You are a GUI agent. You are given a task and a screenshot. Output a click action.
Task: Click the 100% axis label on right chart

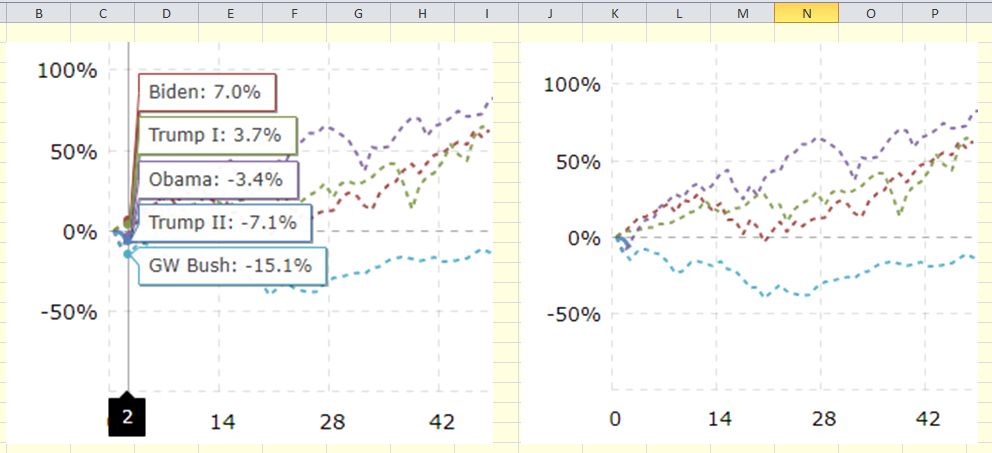[571, 85]
